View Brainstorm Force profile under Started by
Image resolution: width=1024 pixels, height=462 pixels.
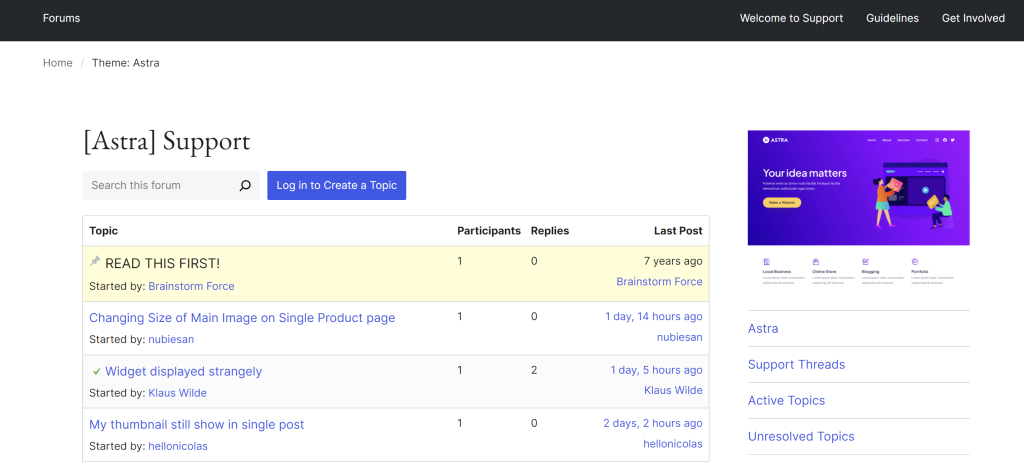click(191, 286)
